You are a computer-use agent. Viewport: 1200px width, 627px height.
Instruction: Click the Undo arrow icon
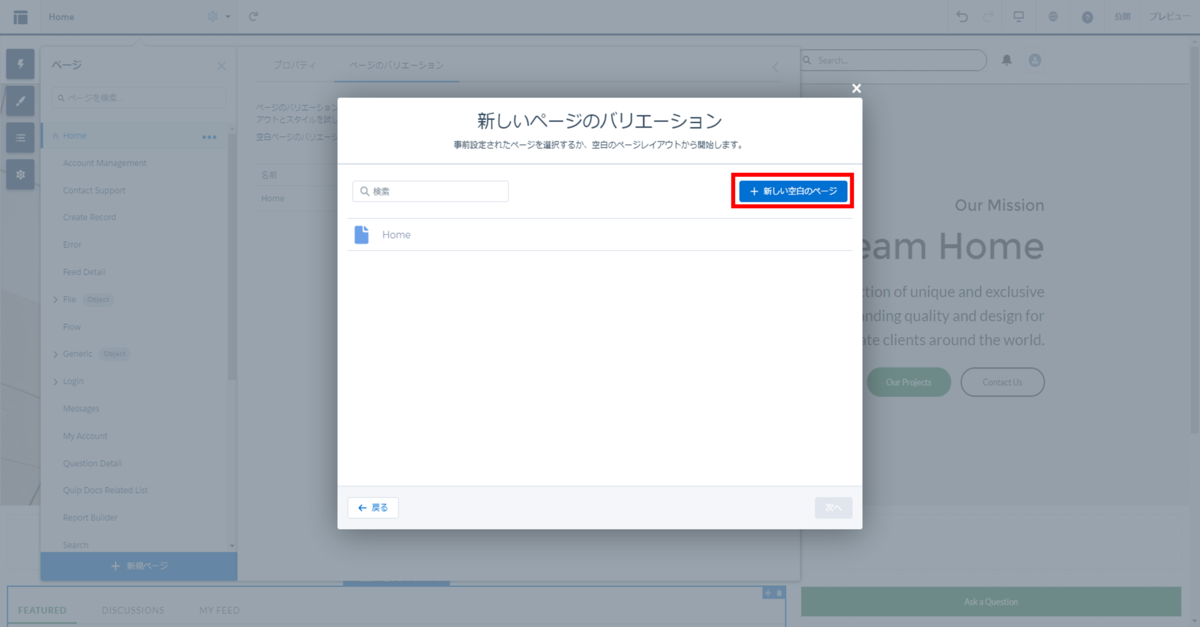pyautogui.click(x=962, y=17)
